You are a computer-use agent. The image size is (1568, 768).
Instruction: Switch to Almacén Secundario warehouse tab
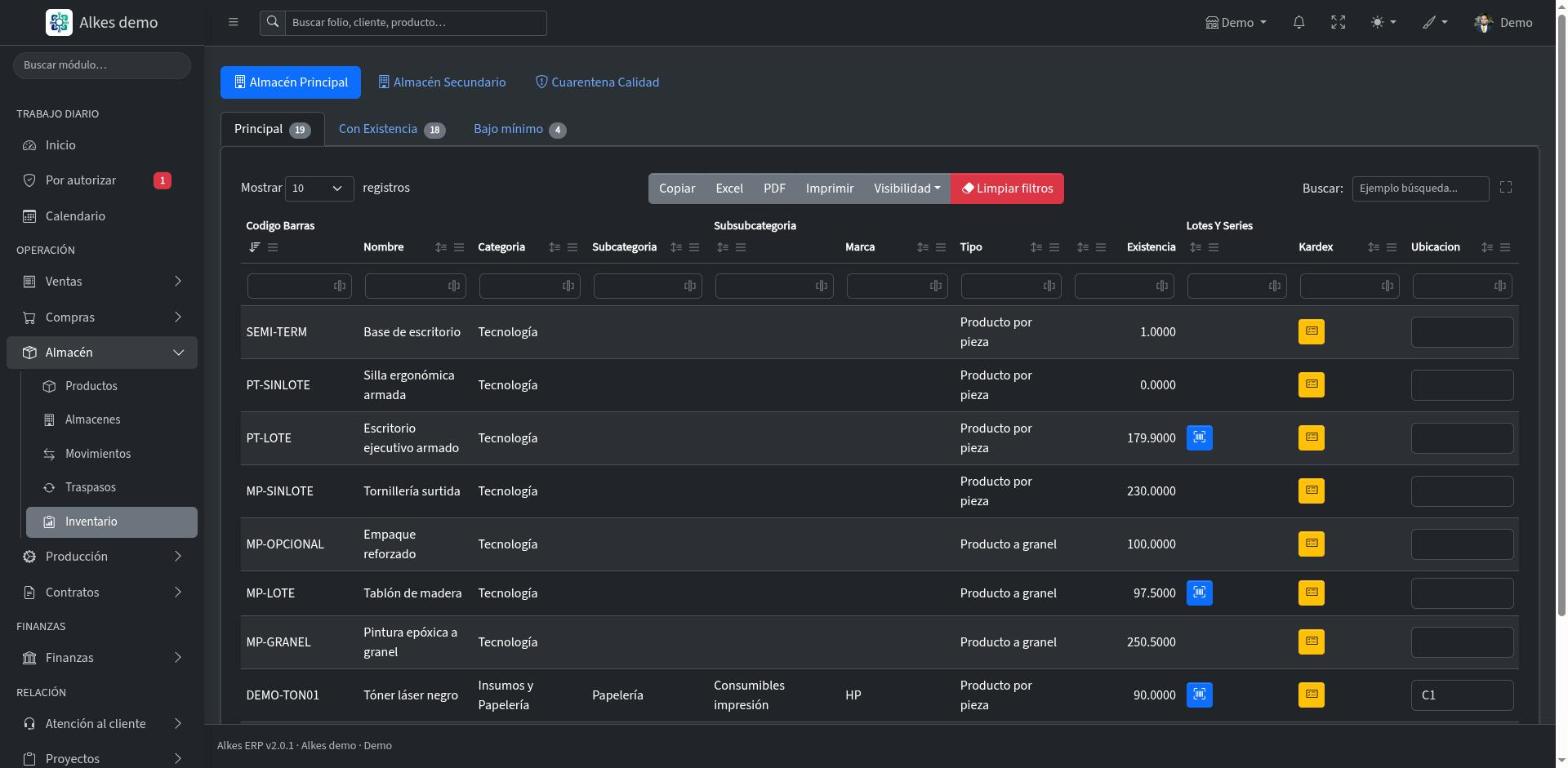pos(442,82)
